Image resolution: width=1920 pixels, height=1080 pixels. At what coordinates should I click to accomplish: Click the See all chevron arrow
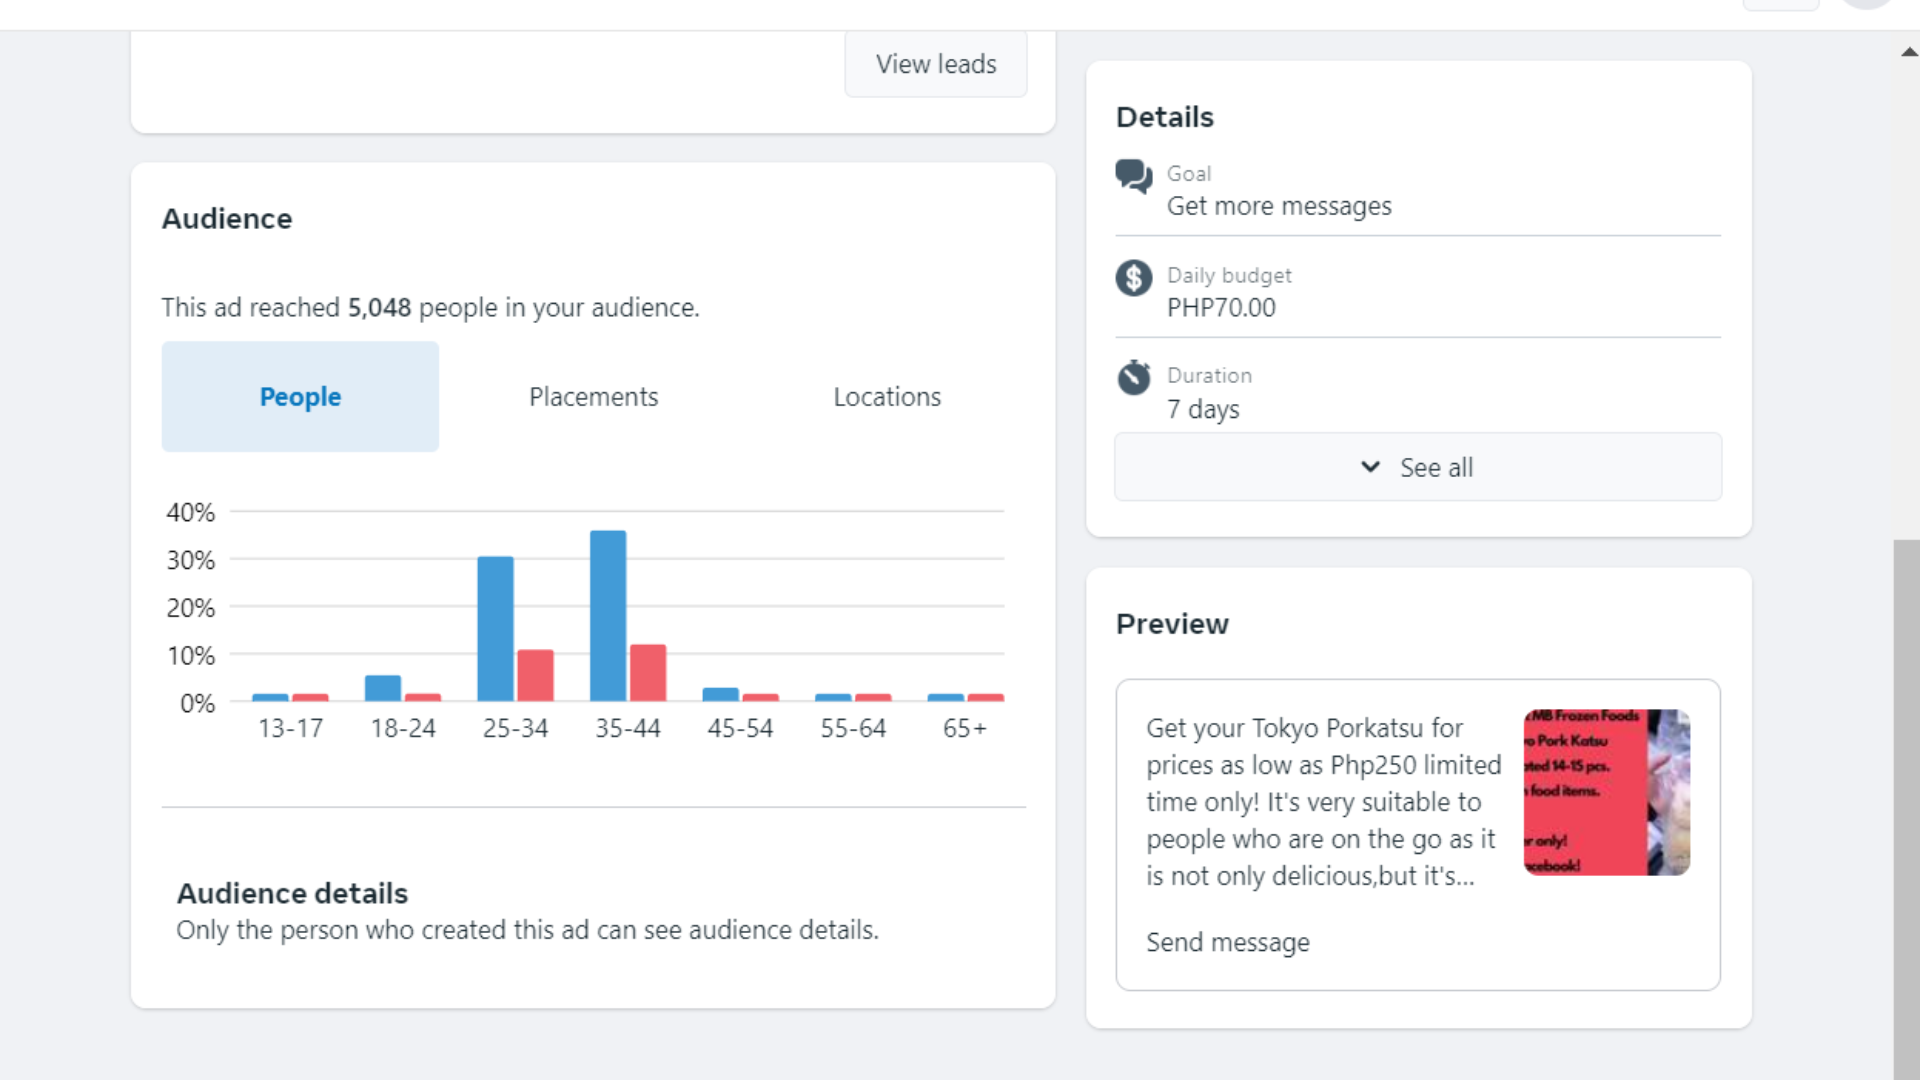click(x=1370, y=467)
